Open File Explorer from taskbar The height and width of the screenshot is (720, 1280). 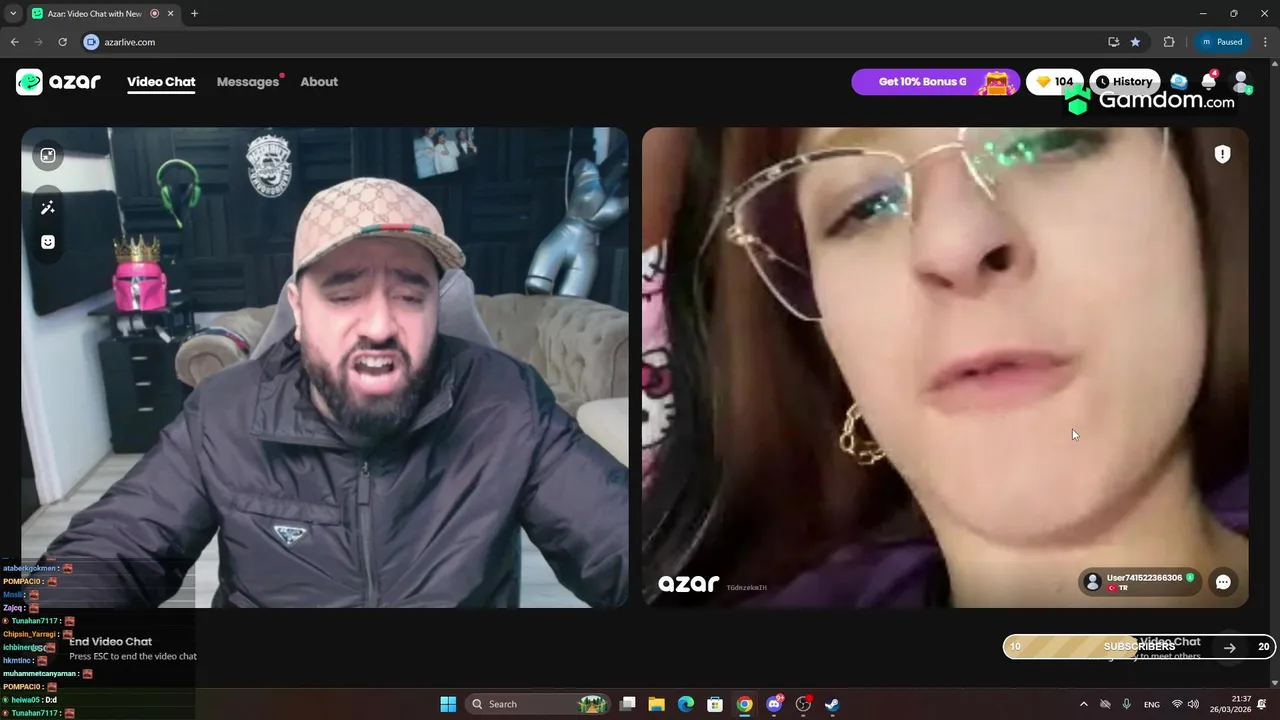(x=657, y=704)
